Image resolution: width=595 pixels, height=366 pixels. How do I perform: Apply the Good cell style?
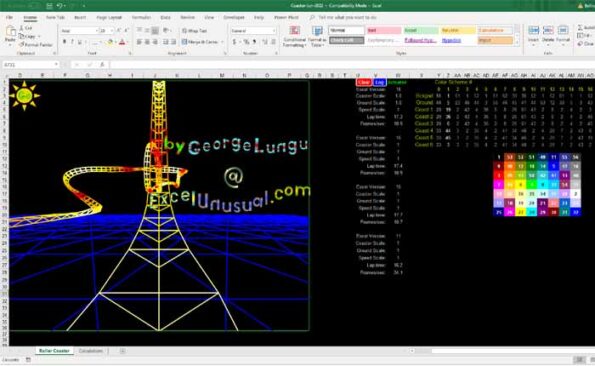(421, 30)
